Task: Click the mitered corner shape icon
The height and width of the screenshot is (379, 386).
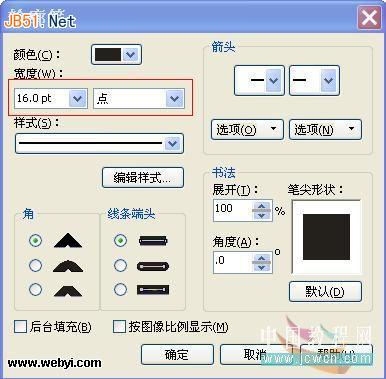Action: [68, 240]
